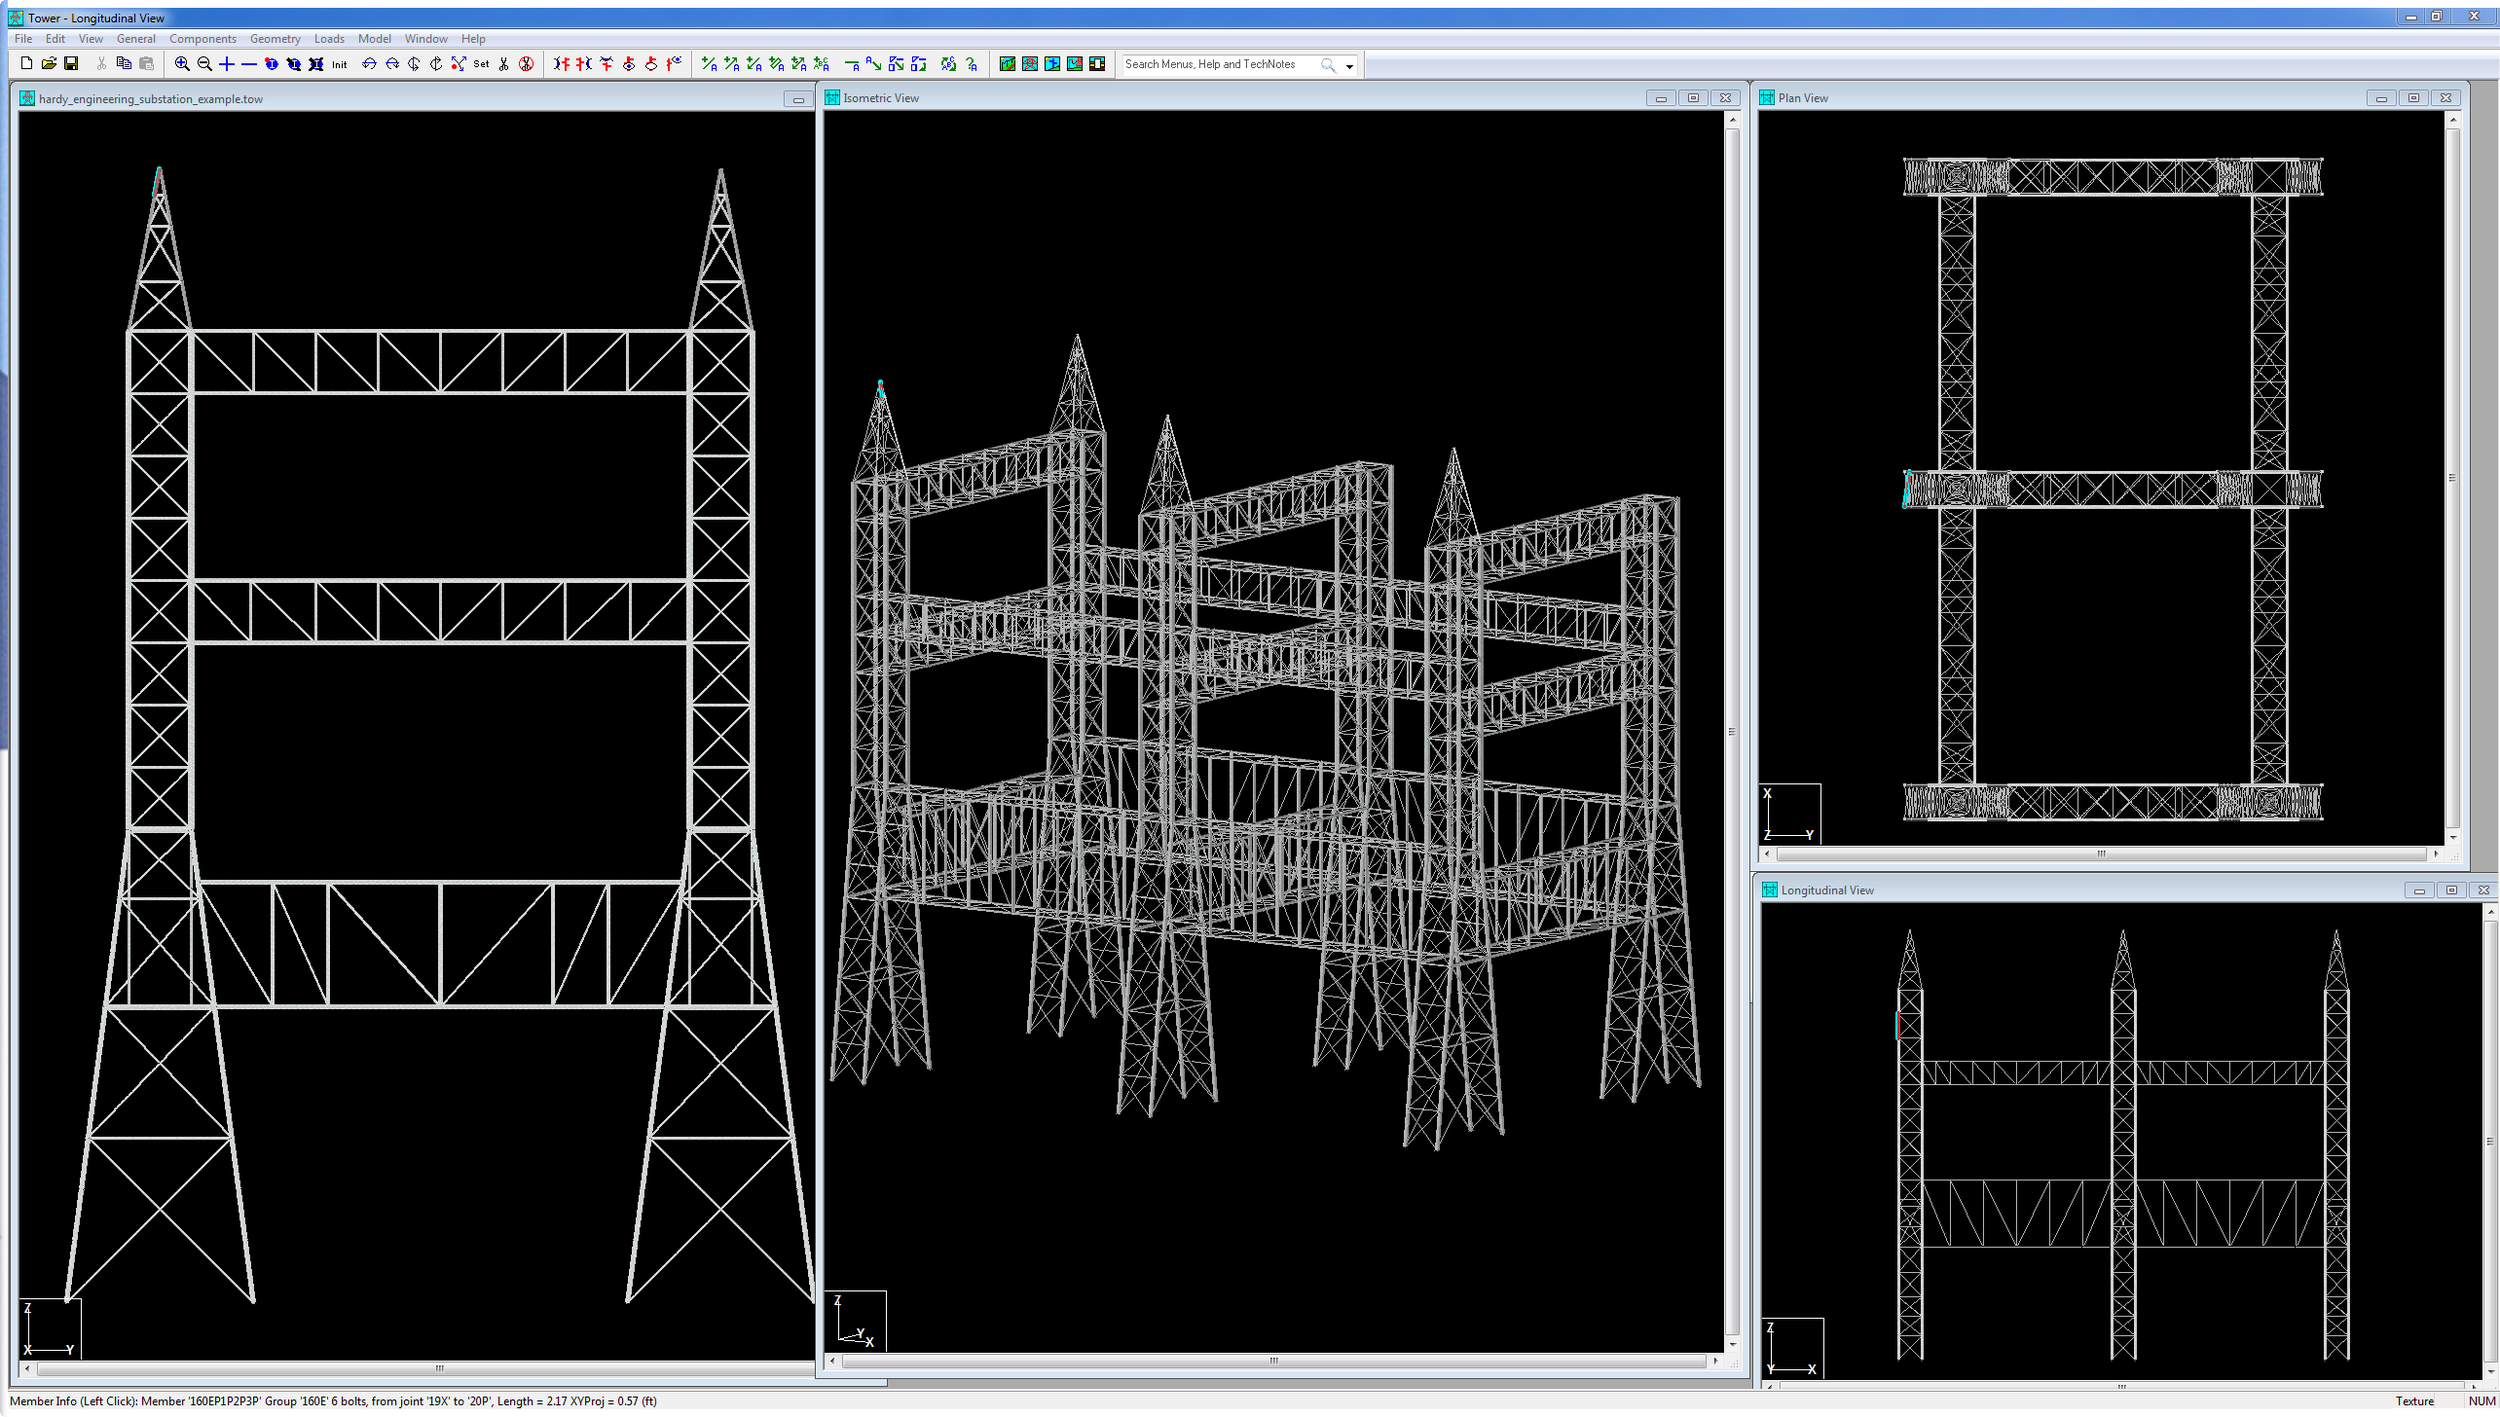Viewport: 2500px width, 1417px height.
Task: Maximize the Plan View window
Action: [2413, 98]
